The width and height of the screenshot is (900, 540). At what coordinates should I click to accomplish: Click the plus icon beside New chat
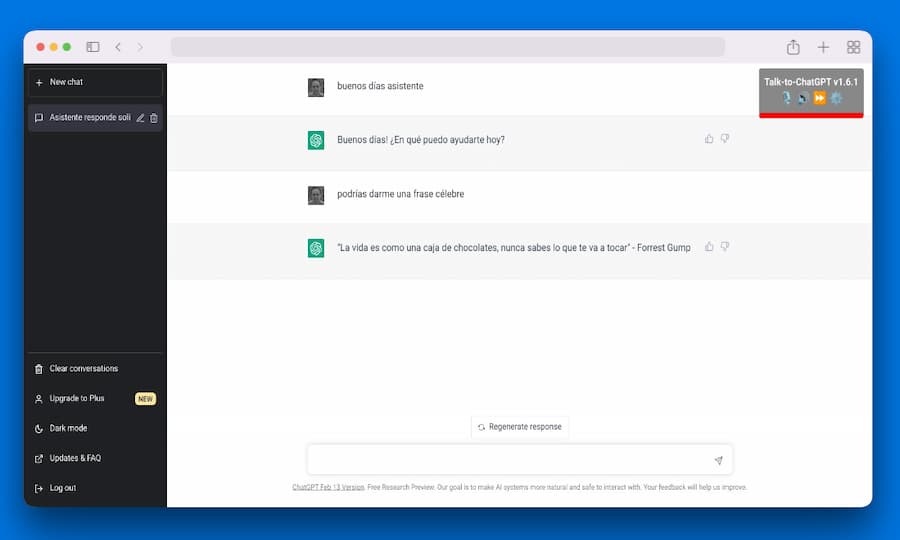(x=39, y=83)
